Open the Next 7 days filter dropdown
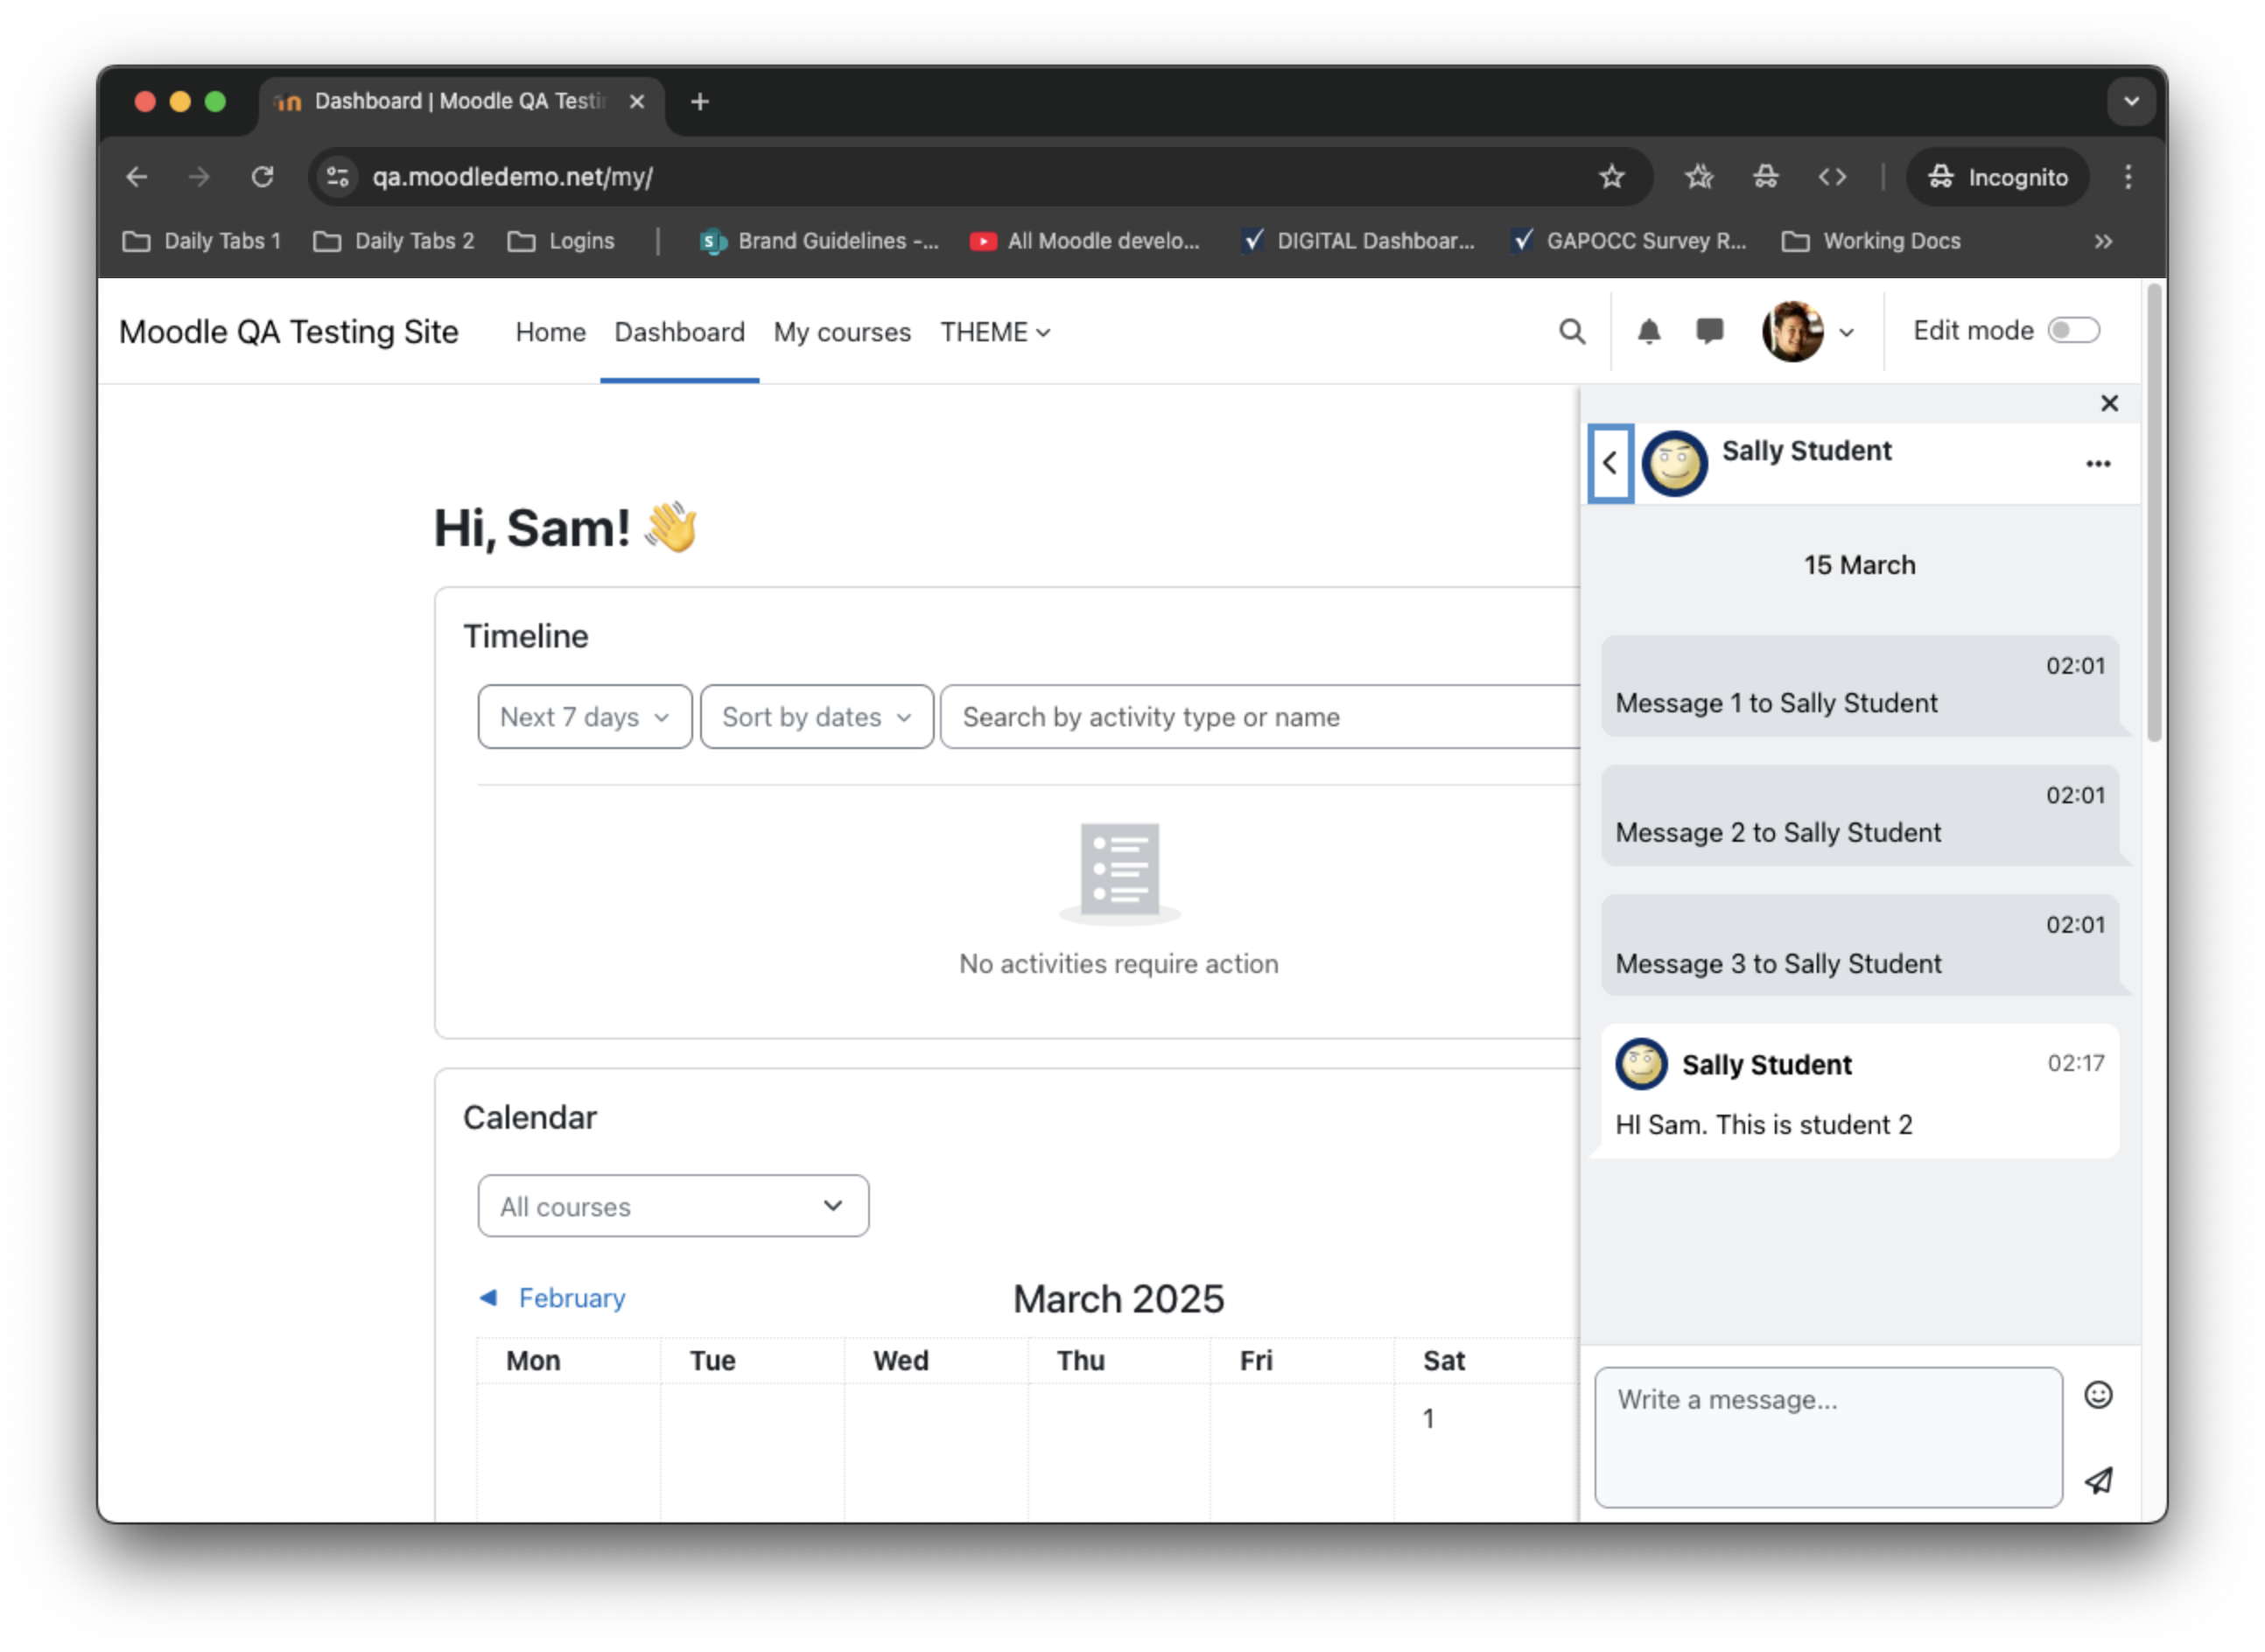Image resolution: width=2265 pixels, height=1652 pixels. click(x=584, y=716)
